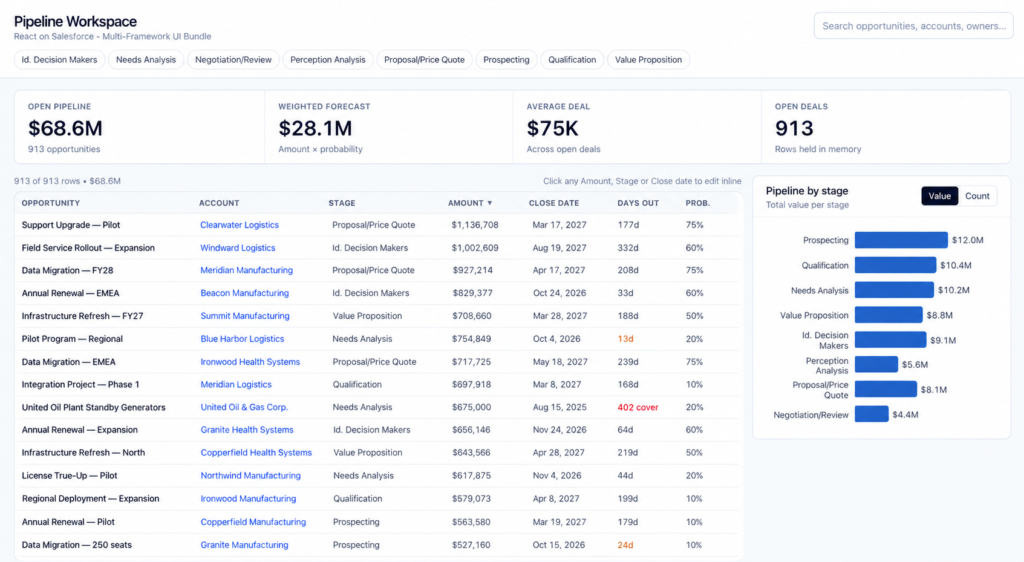Filter by Id. Decision Makers chip
1024x562 pixels.
59,59
